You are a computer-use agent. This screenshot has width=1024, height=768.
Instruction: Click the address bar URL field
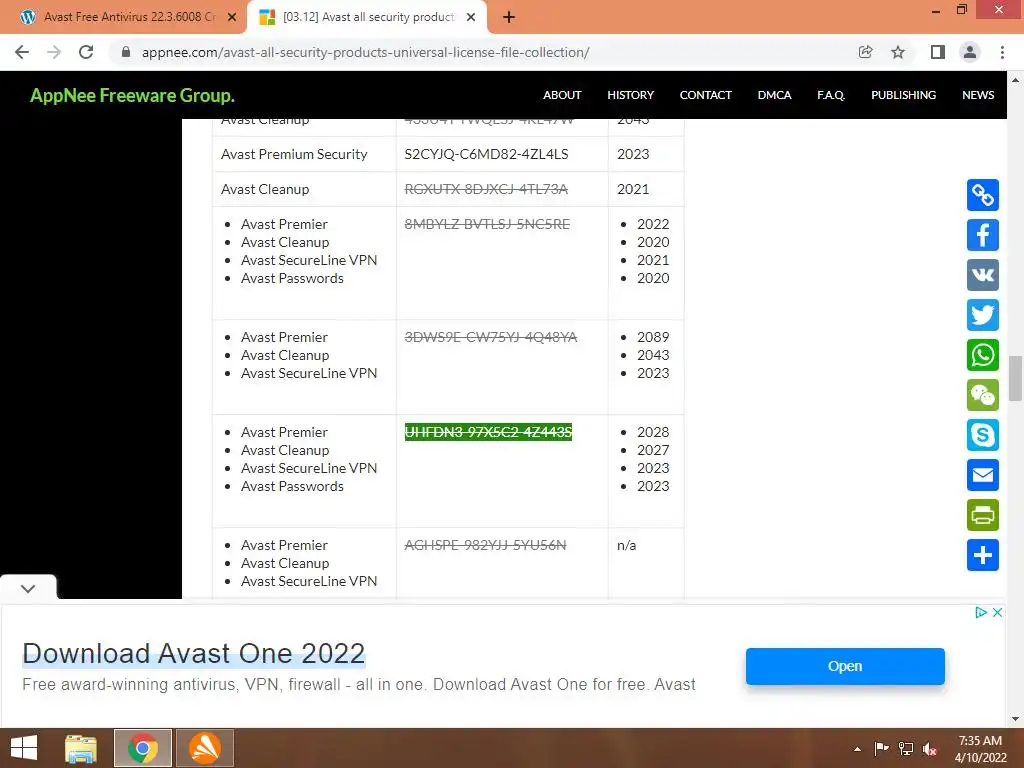click(x=483, y=52)
